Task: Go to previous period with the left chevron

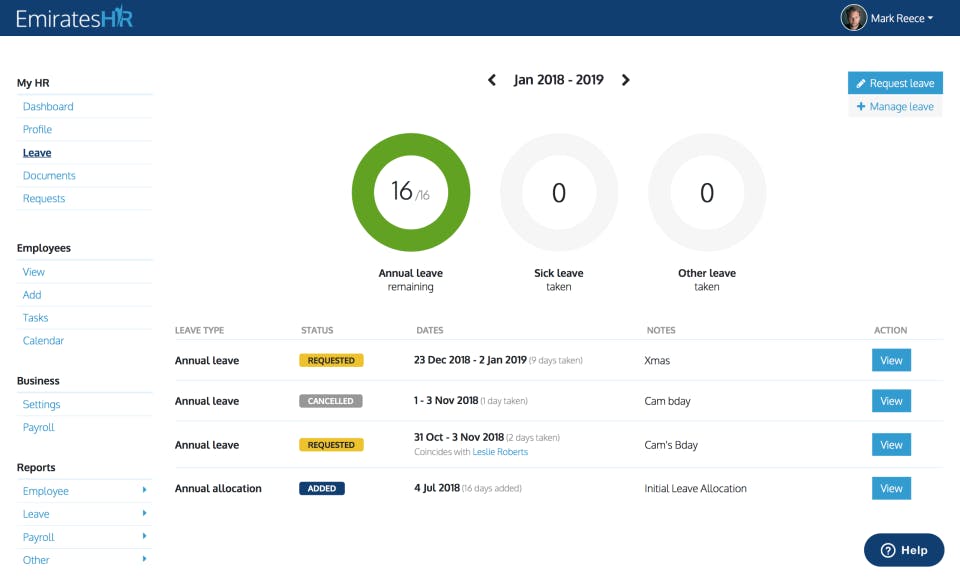Action: [491, 79]
